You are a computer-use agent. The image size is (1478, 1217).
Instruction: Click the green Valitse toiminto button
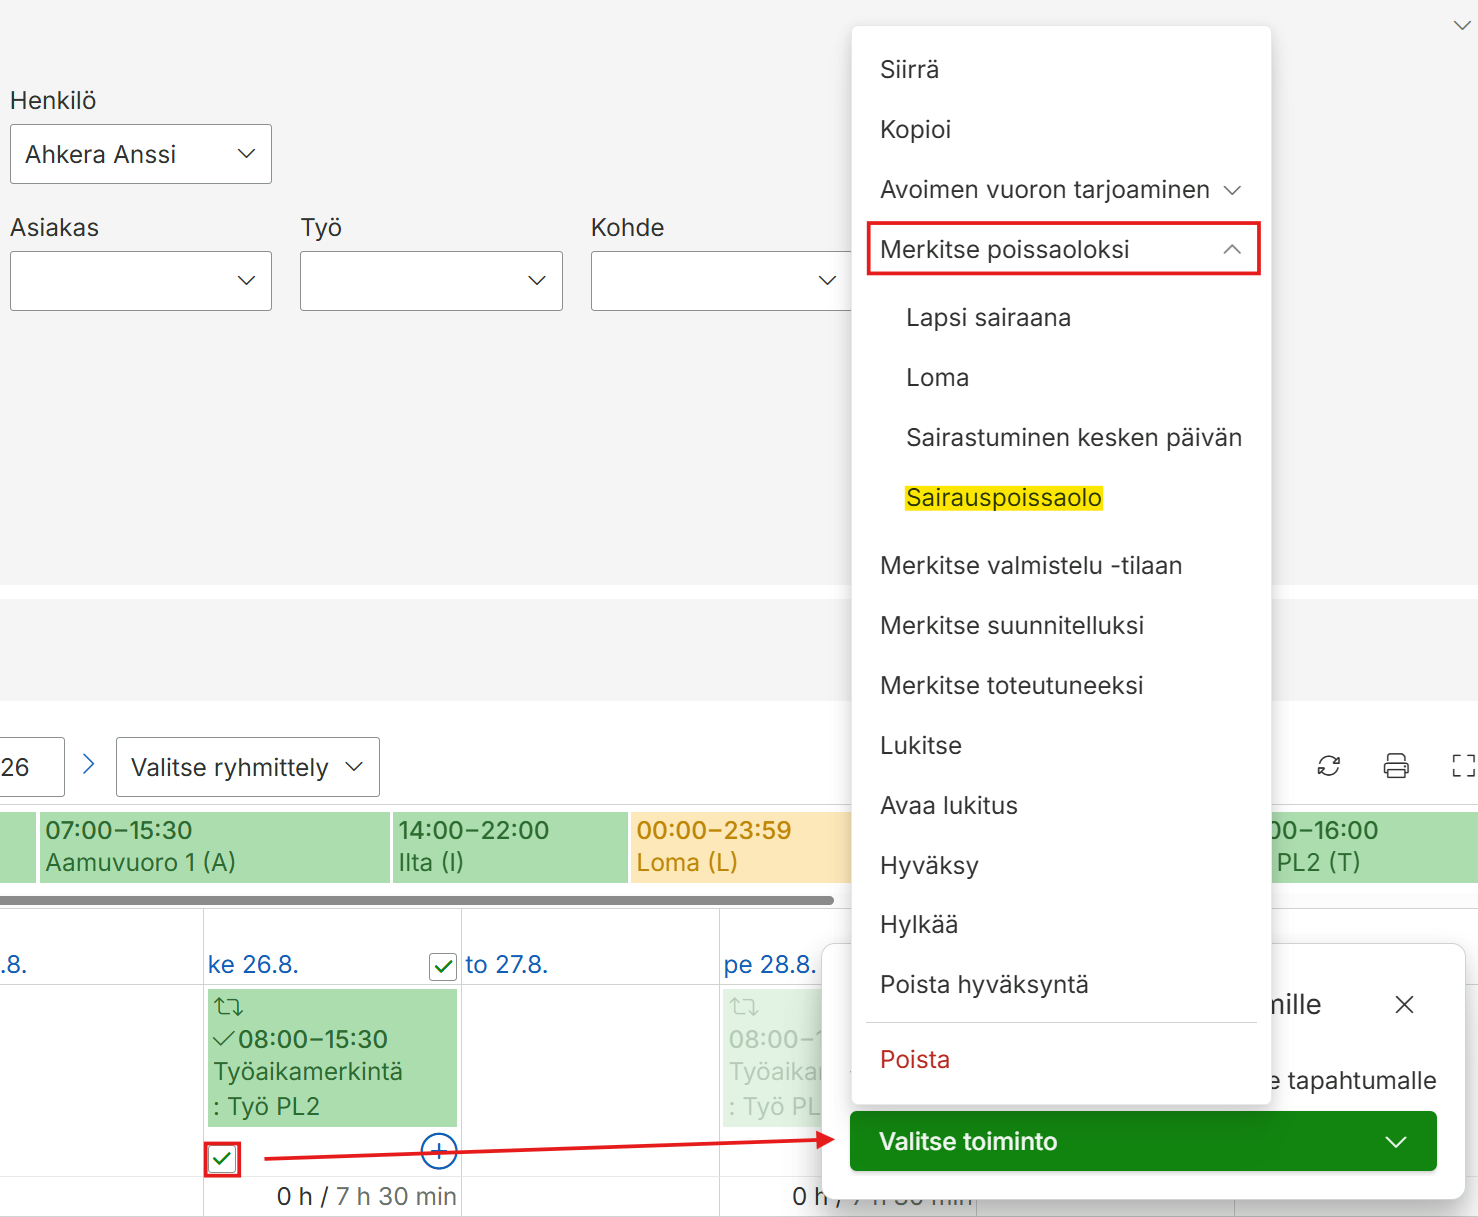(x=1143, y=1141)
